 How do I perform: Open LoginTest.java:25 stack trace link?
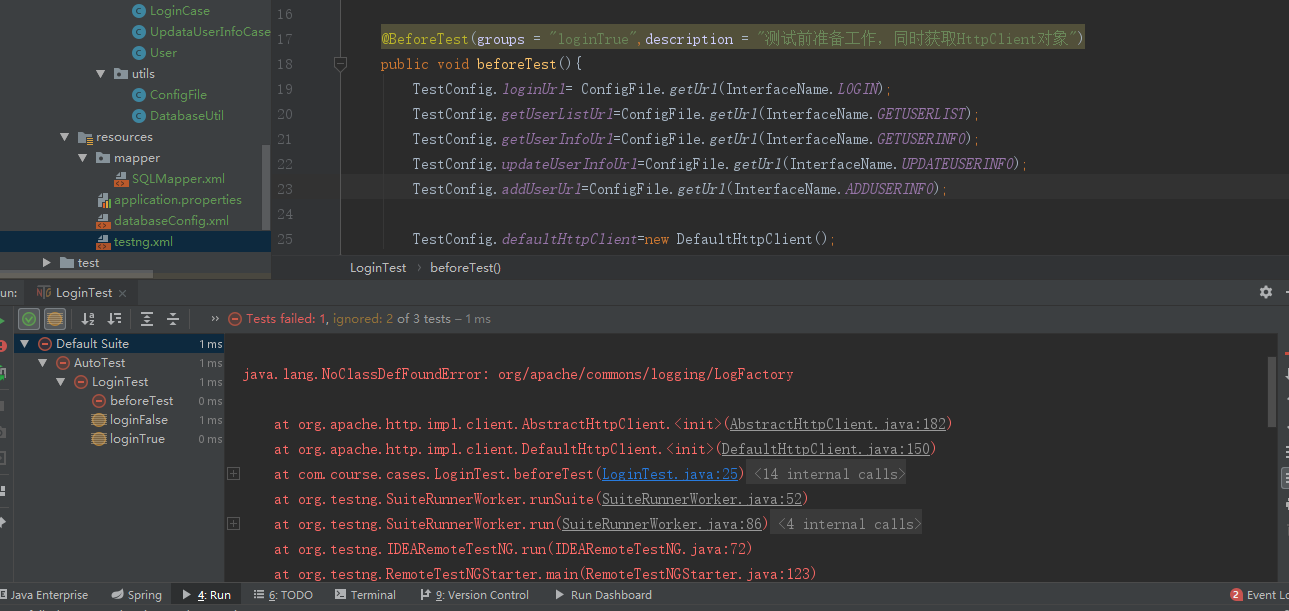pos(670,474)
